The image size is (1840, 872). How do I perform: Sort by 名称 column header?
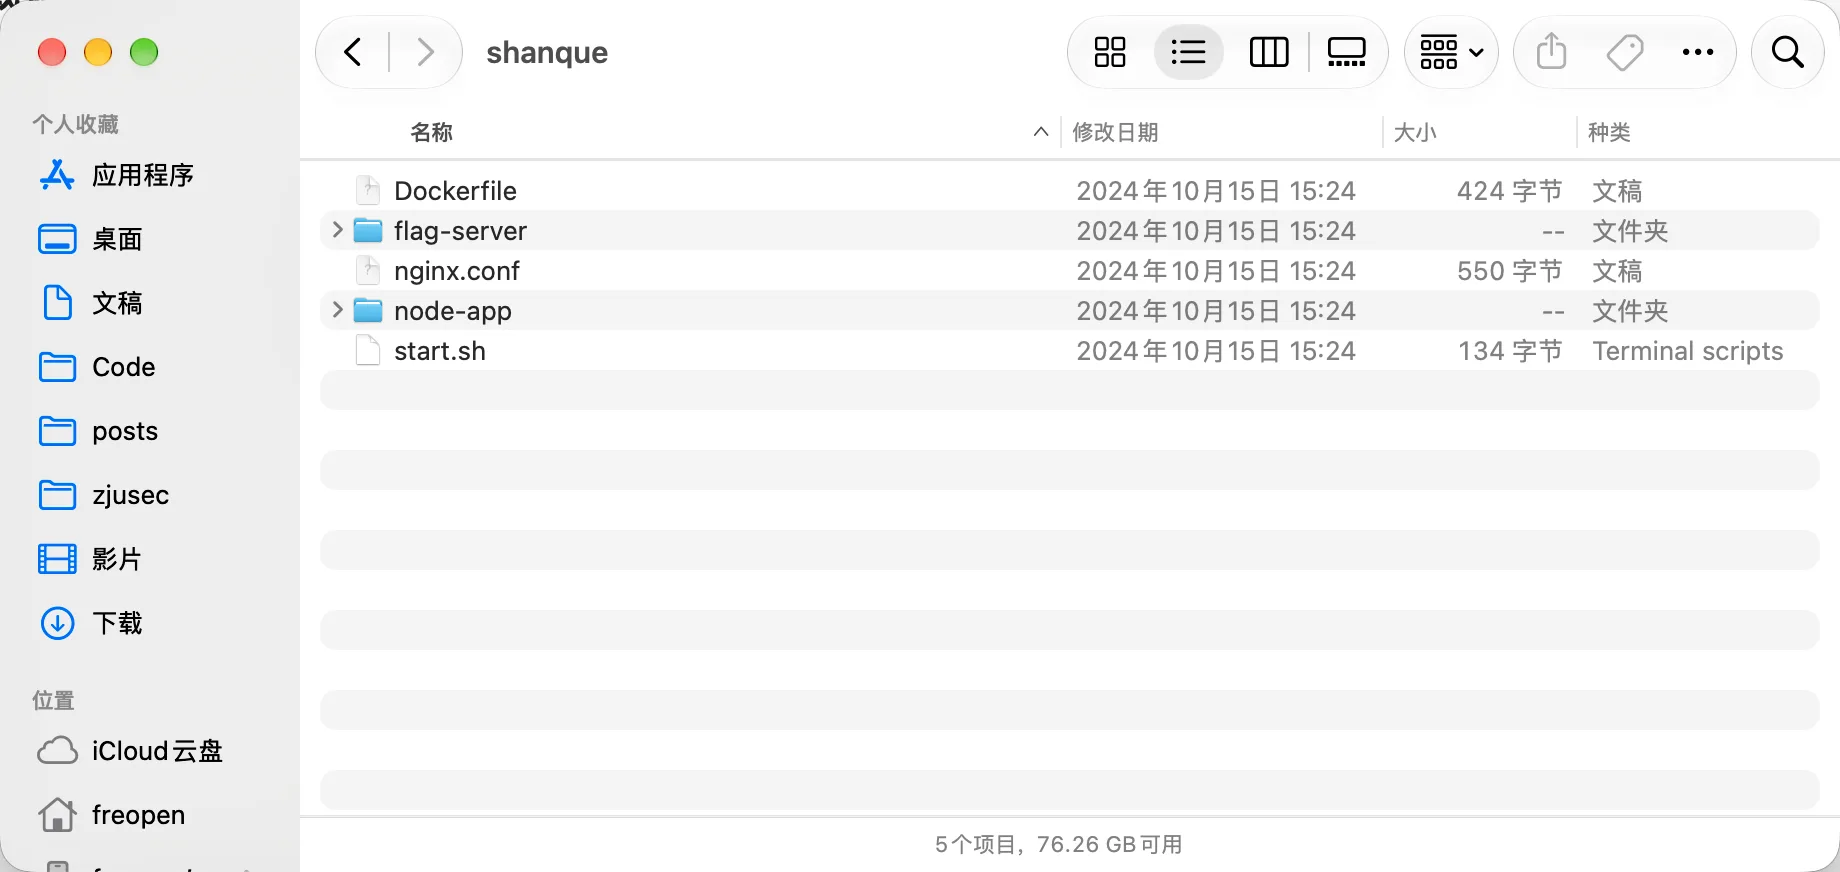[432, 132]
